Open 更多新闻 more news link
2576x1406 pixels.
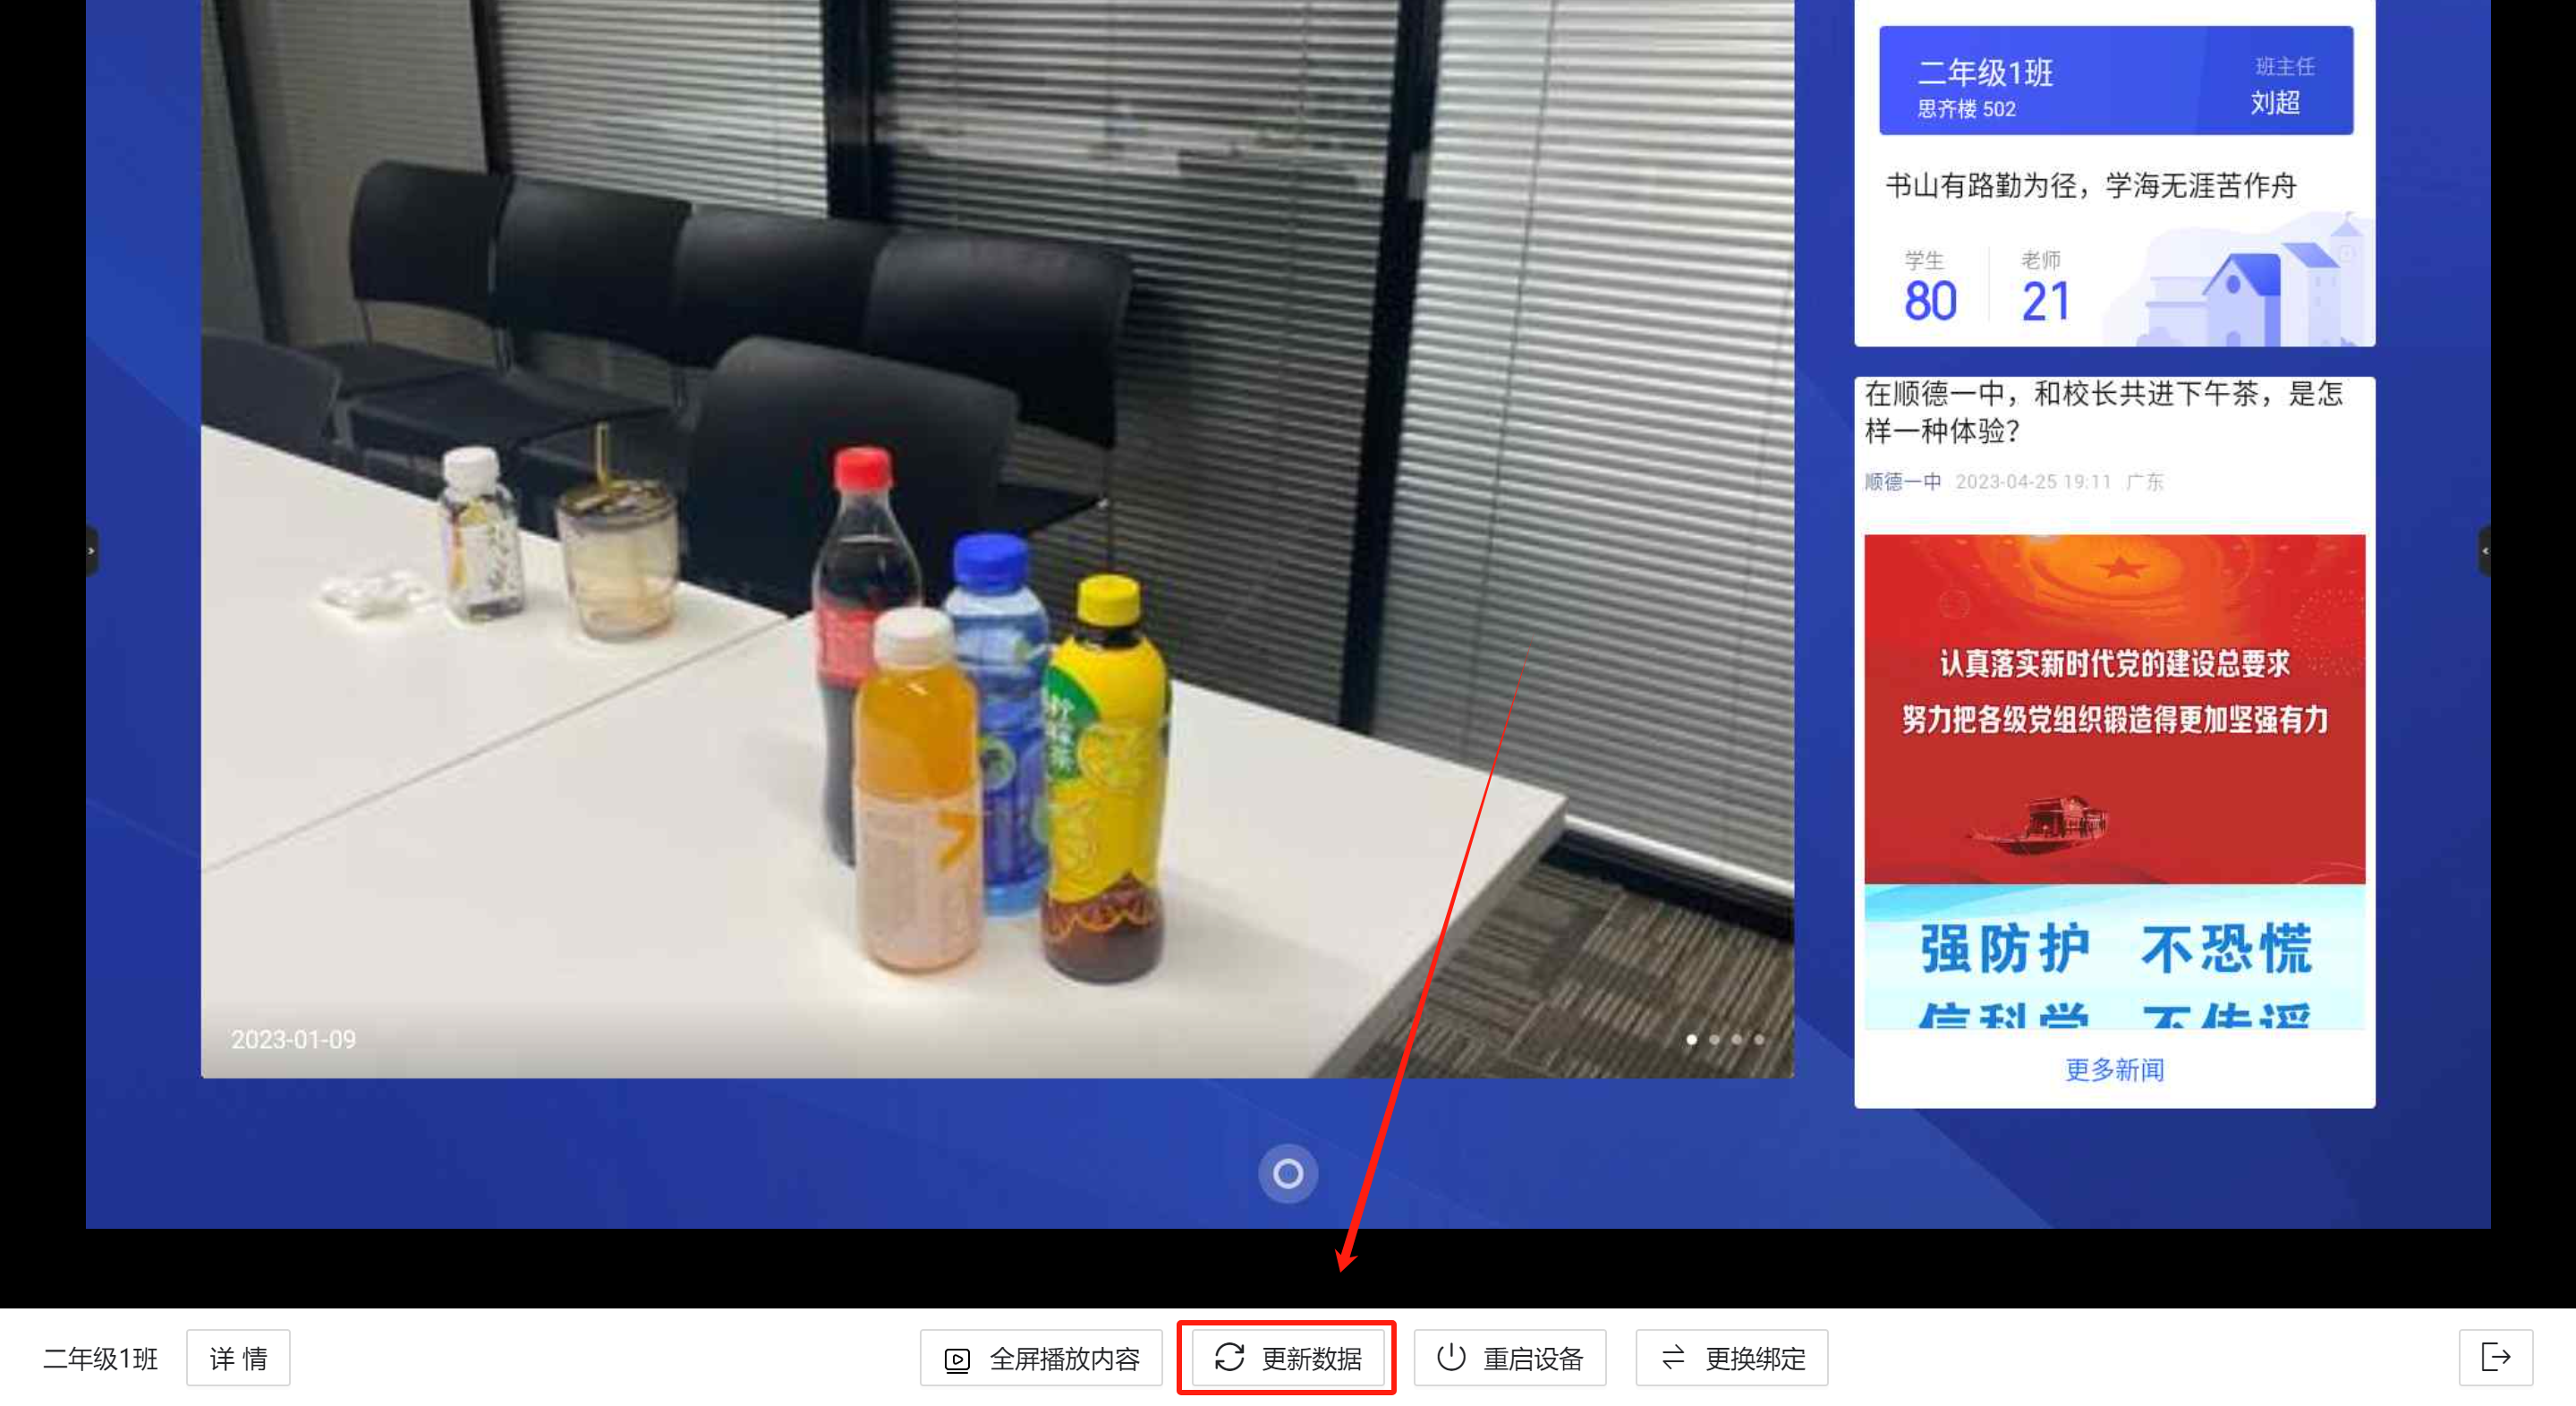click(2114, 1070)
